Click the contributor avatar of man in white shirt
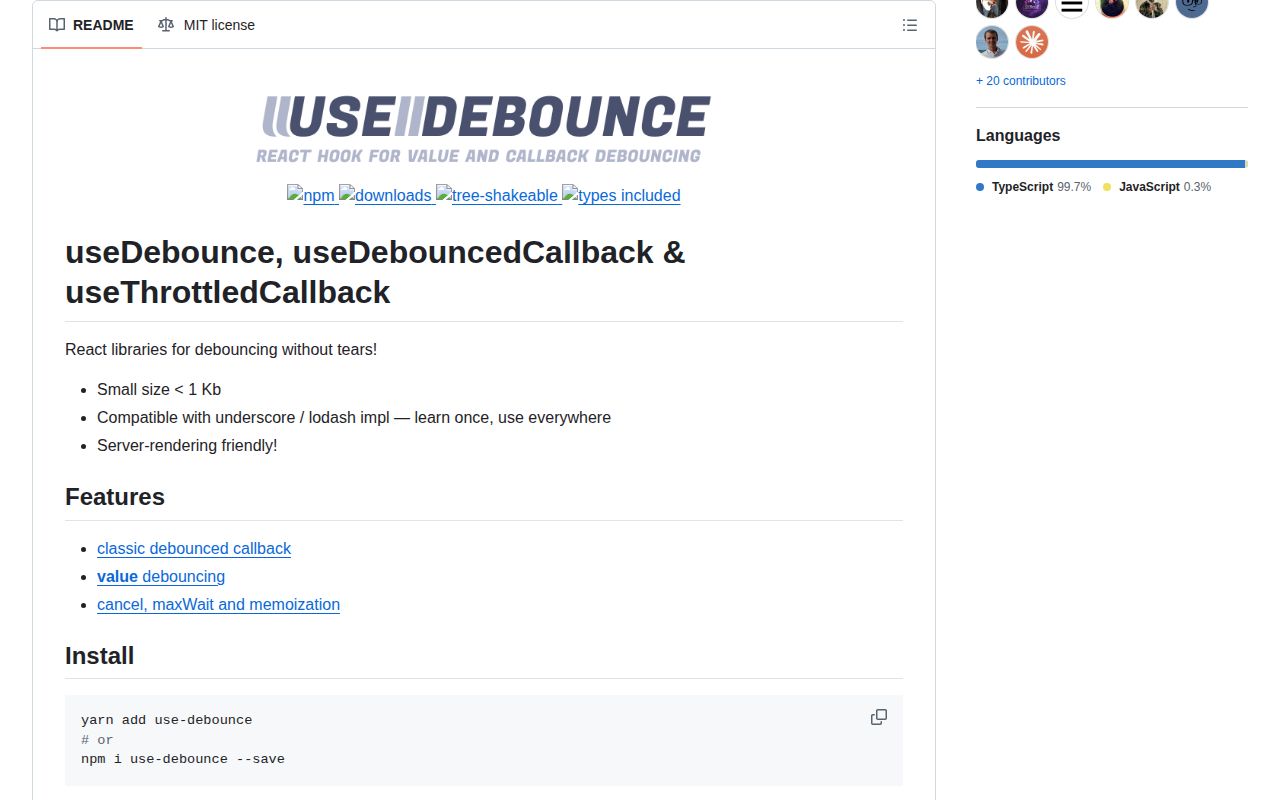Viewport: 1280px width, 800px height. [x=992, y=42]
